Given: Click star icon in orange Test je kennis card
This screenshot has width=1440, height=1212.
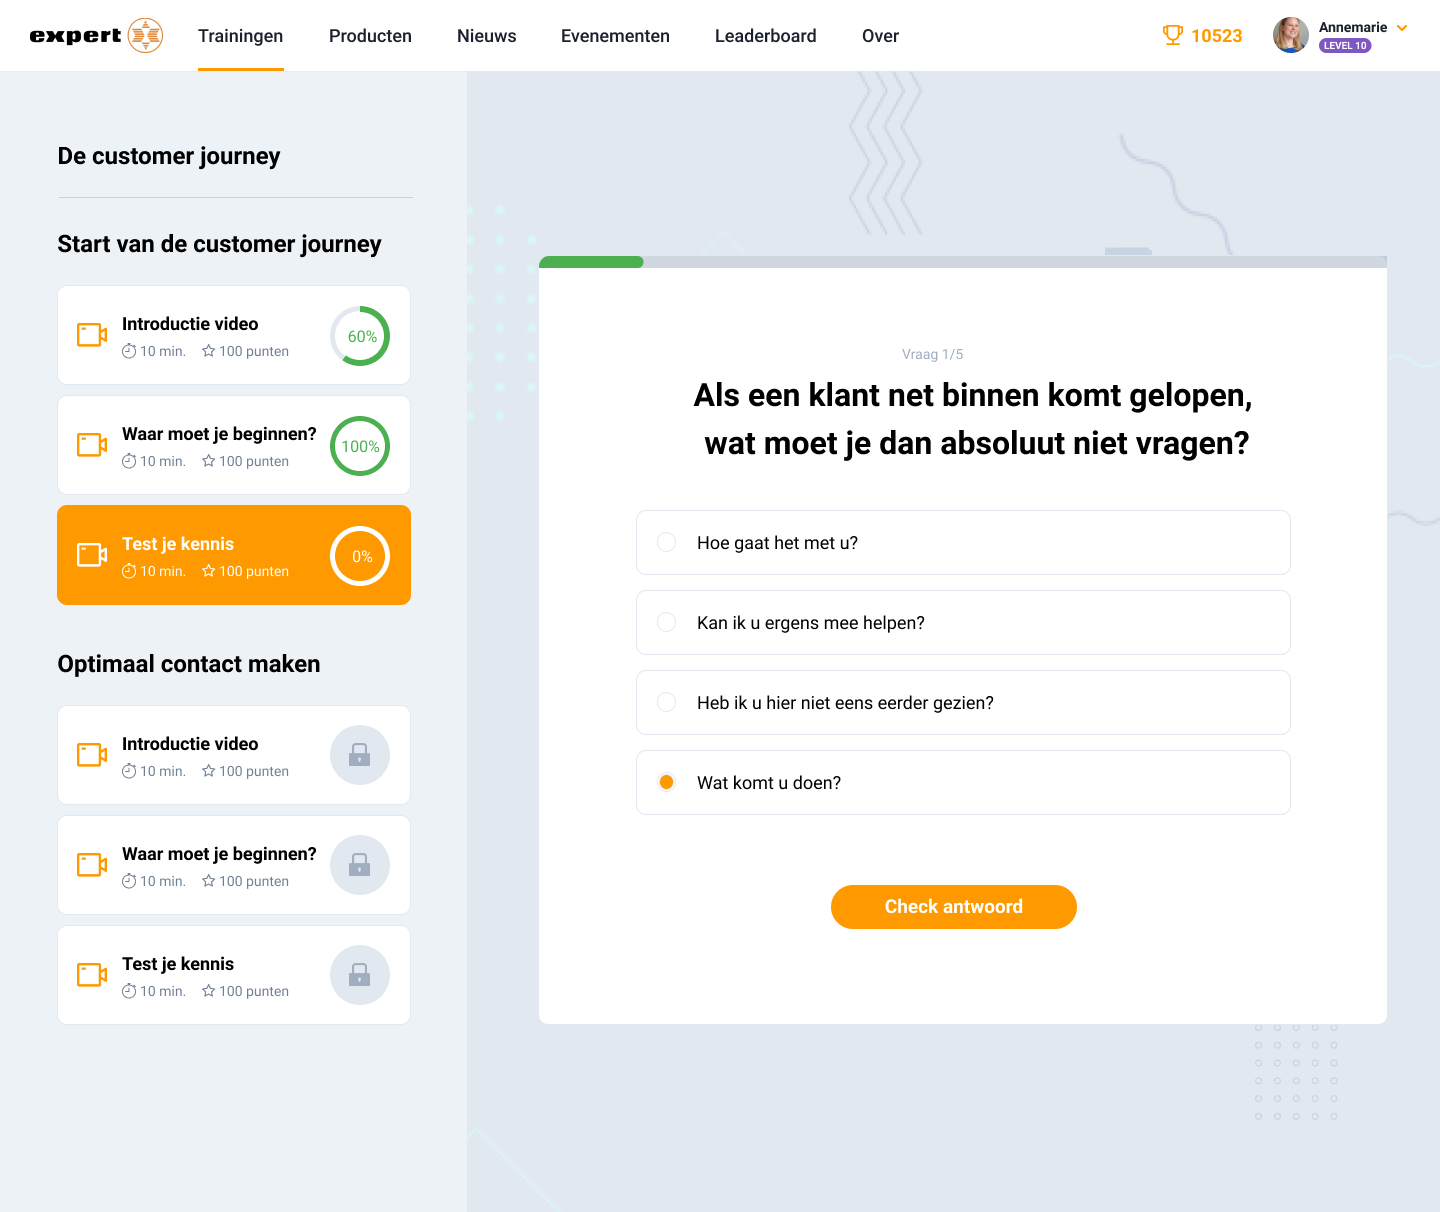Looking at the screenshot, I should tap(209, 571).
